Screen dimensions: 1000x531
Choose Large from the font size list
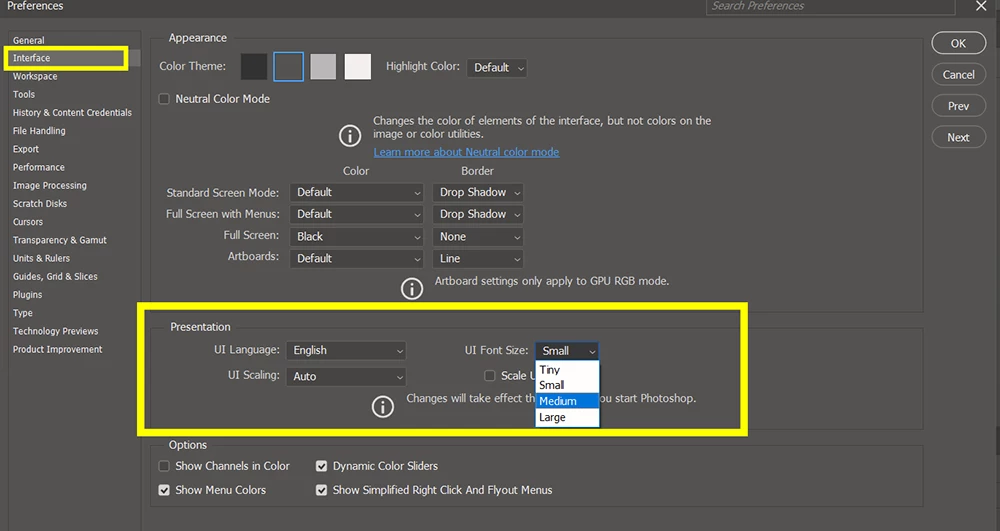click(x=567, y=418)
